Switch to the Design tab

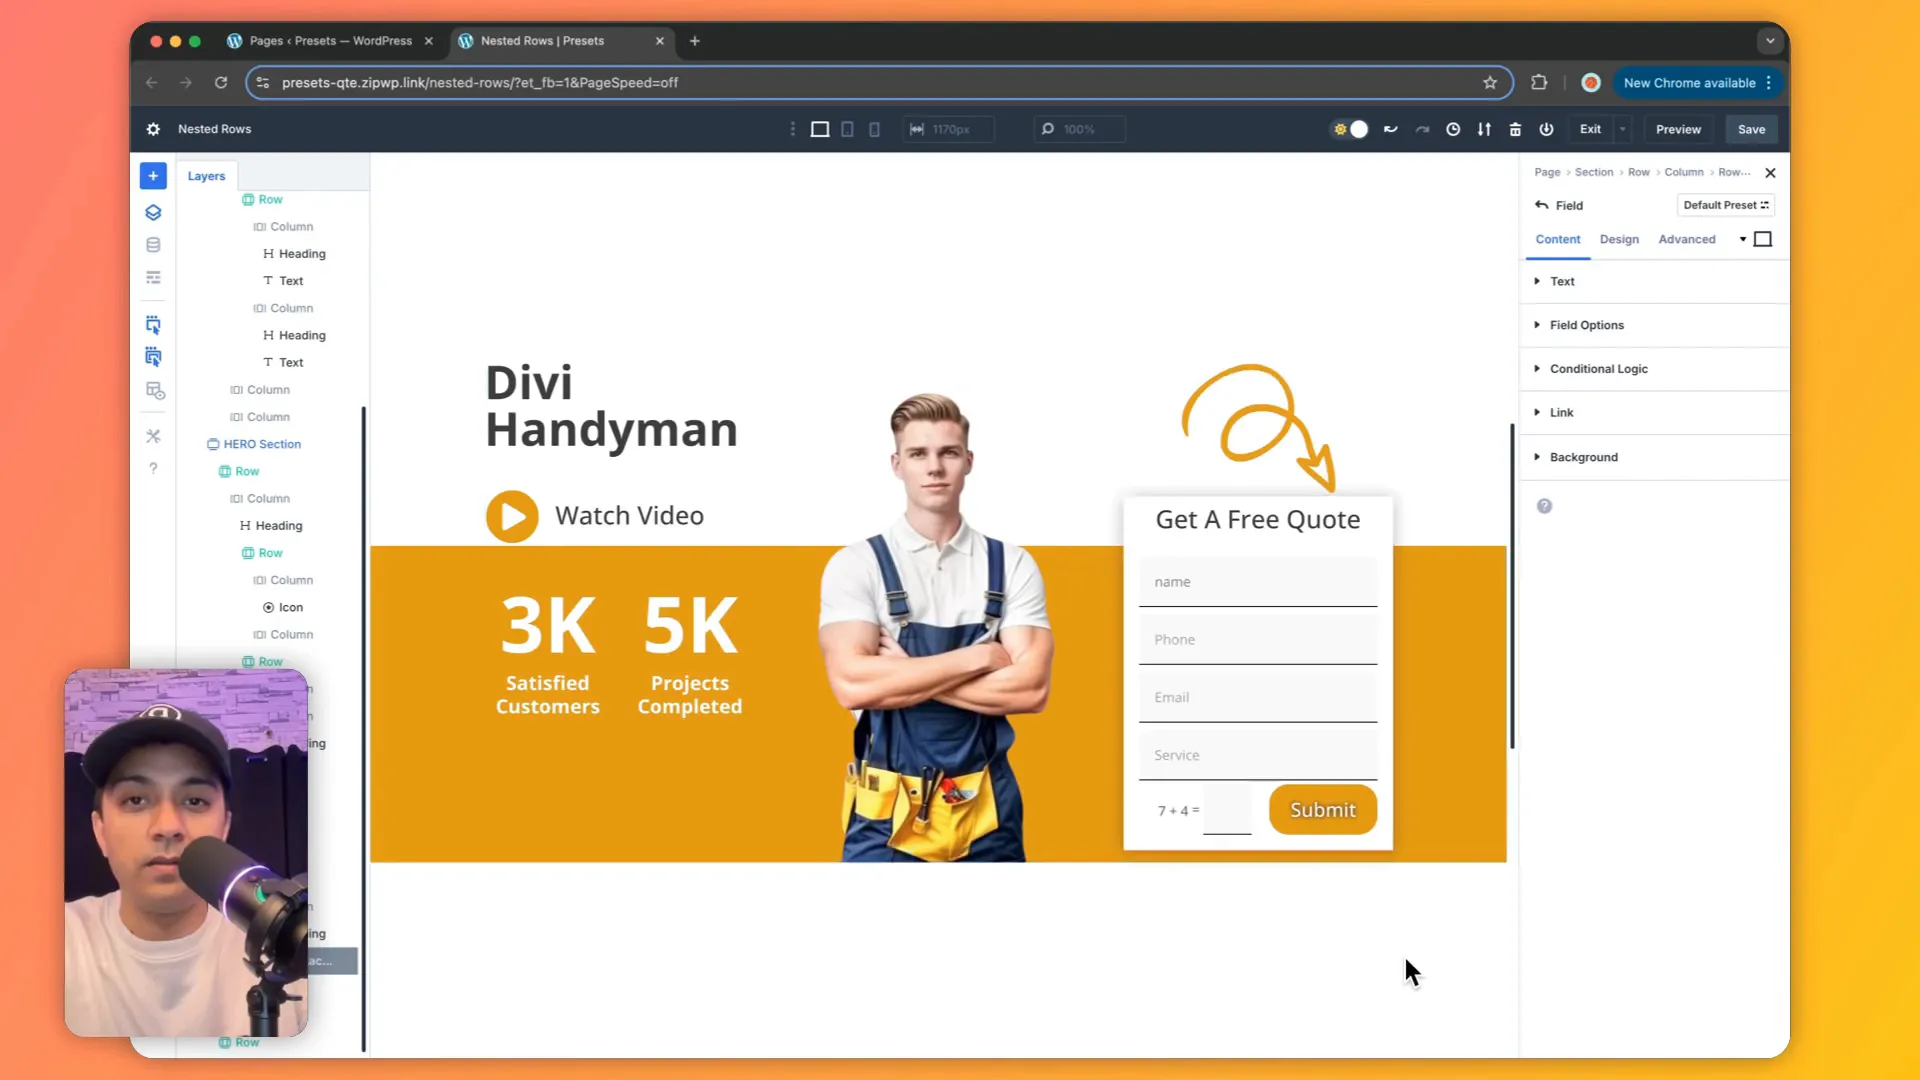(x=1619, y=239)
